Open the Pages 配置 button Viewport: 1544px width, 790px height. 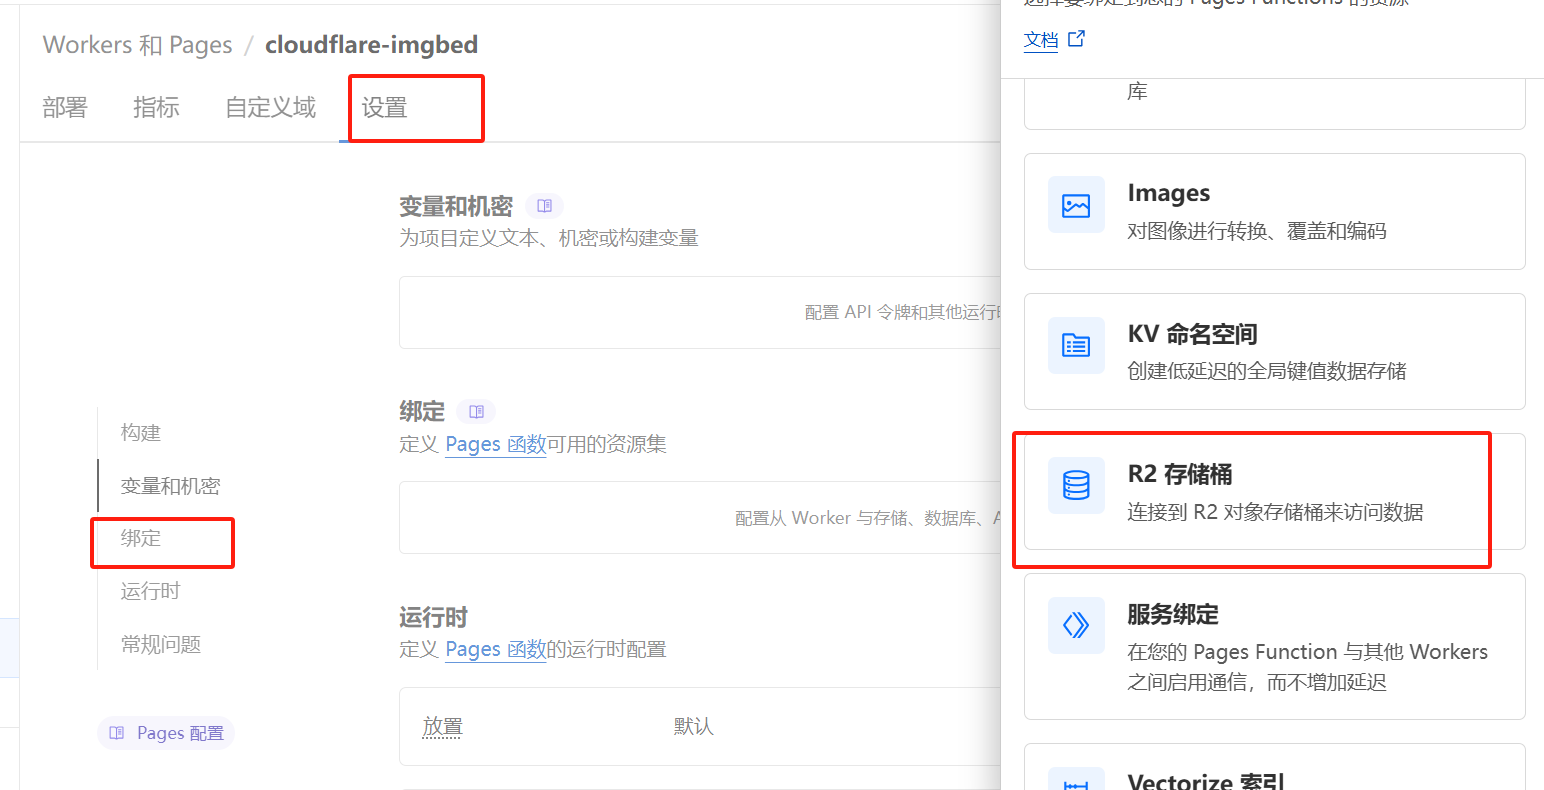point(166,733)
